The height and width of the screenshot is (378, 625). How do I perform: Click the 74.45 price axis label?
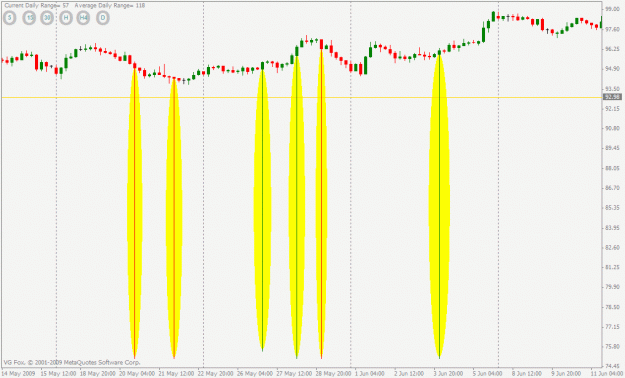tap(611, 366)
